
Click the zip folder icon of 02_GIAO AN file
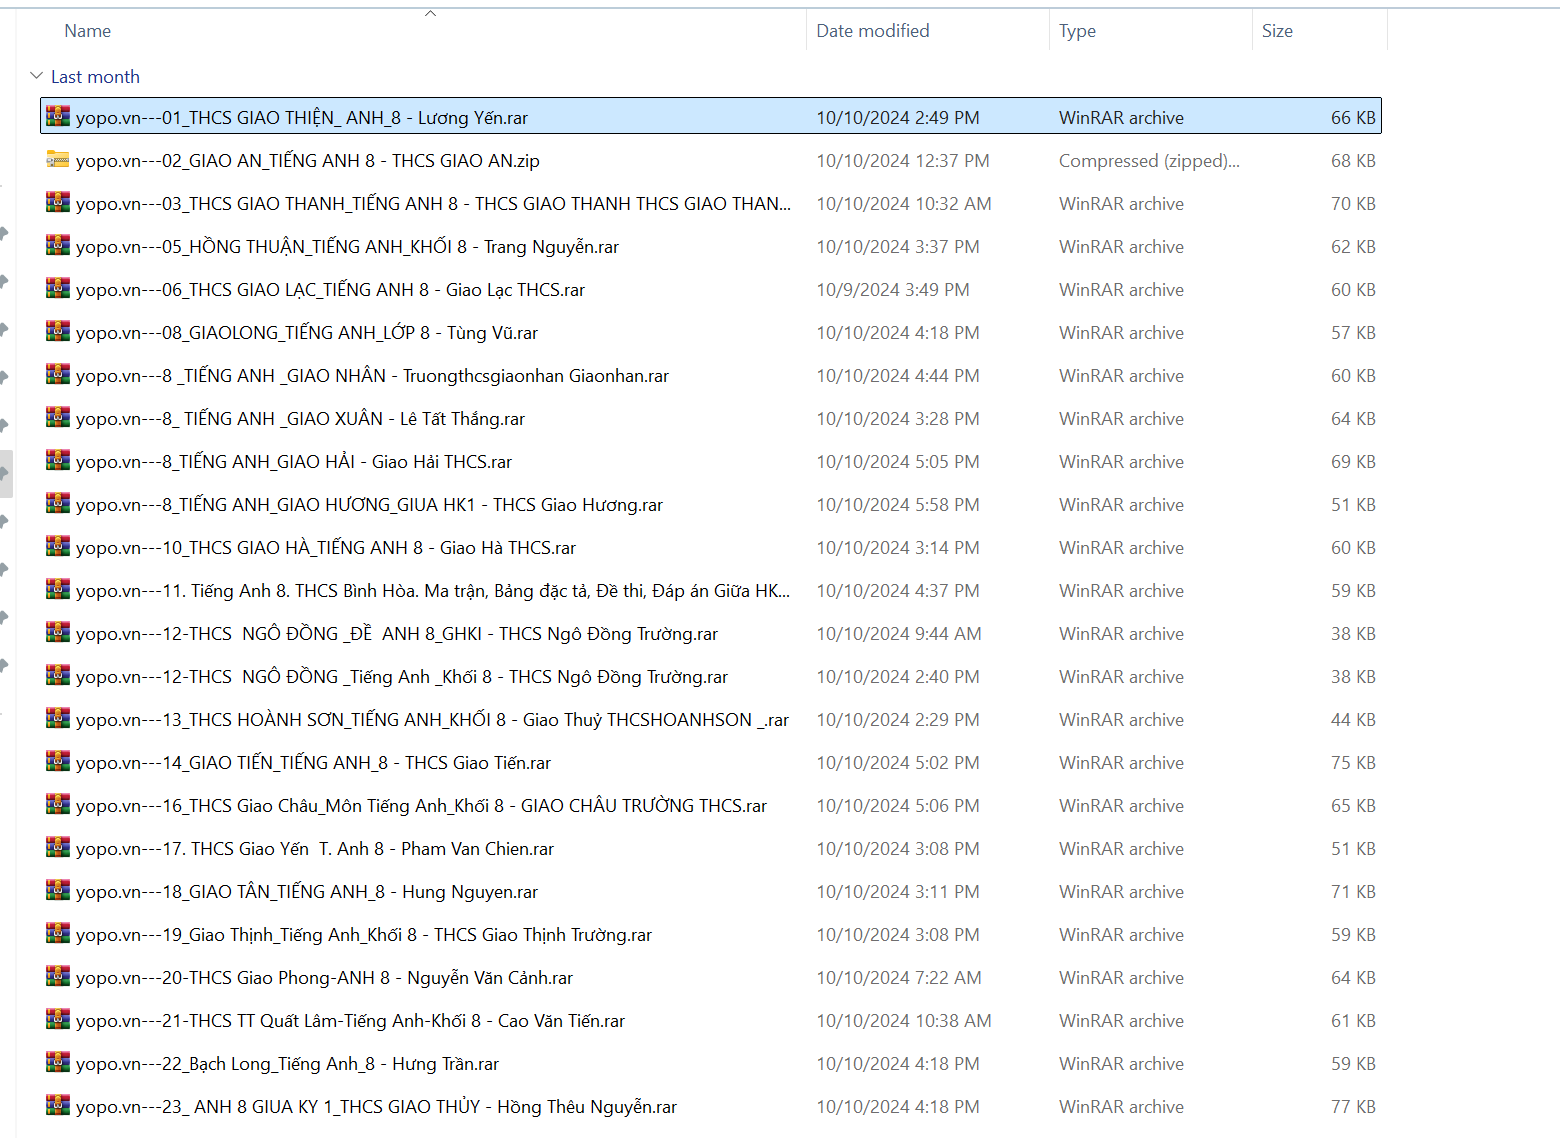(x=58, y=159)
